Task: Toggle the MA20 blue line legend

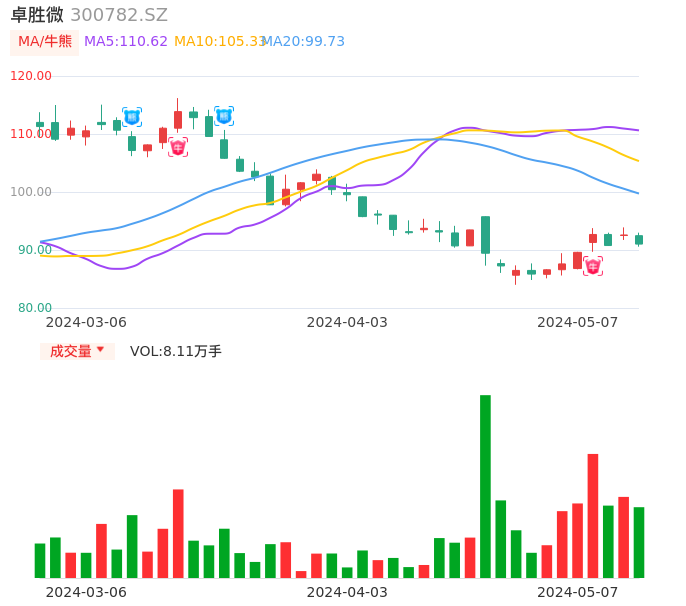Action: pos(303,42)
